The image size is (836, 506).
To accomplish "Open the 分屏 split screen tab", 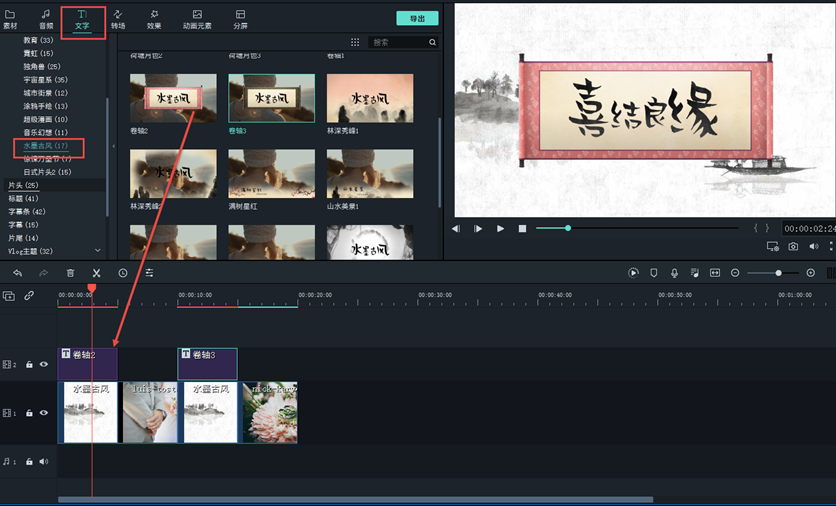I will 240,19.
